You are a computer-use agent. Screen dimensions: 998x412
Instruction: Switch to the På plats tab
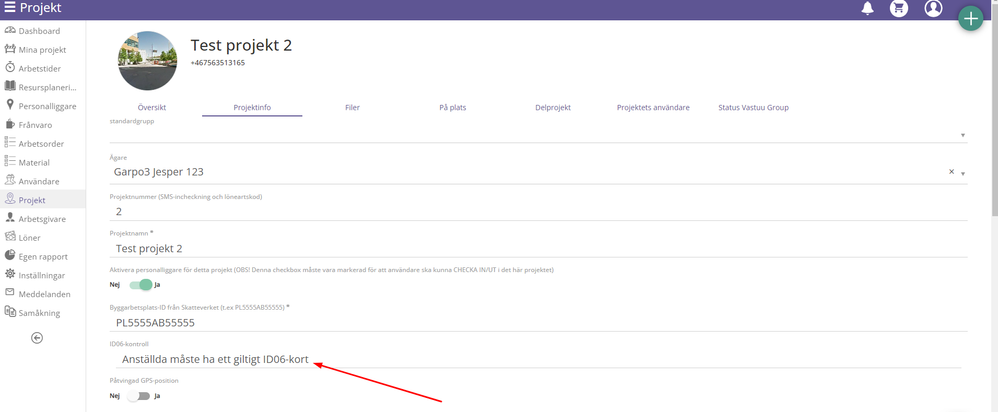tap(453, 108)
